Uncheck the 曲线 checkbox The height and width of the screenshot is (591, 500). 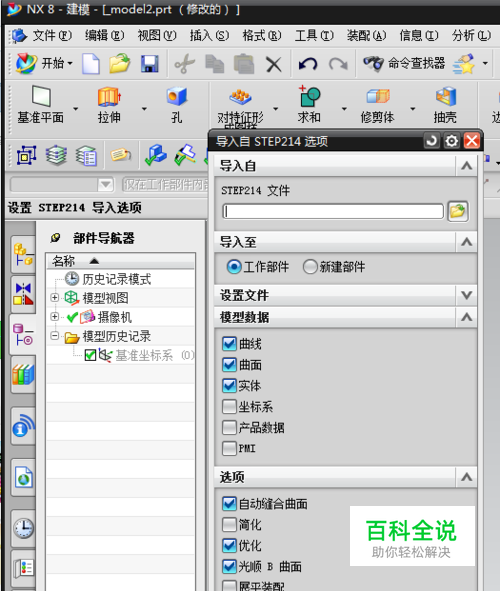229,343
